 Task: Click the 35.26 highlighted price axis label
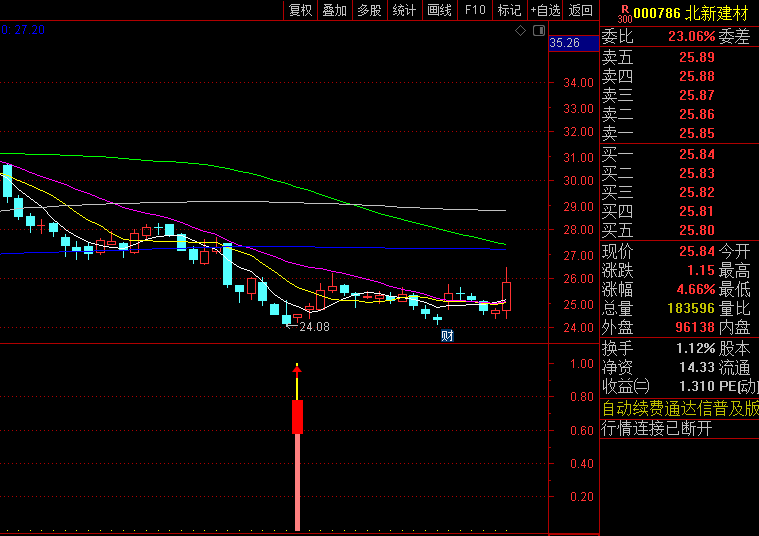(574, 43)
